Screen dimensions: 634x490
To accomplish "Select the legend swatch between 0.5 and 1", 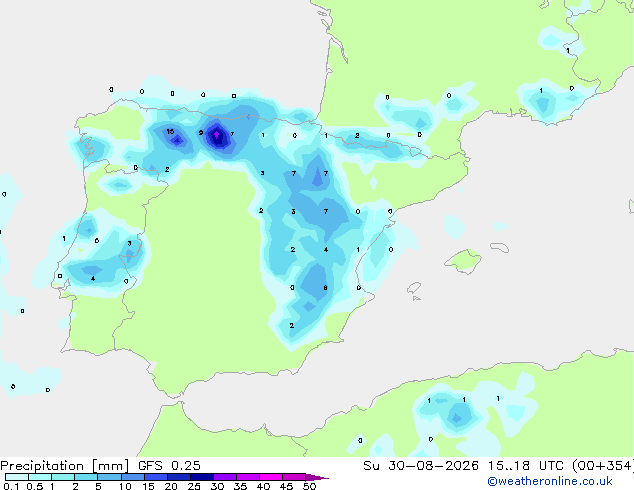I will [40, 477].
